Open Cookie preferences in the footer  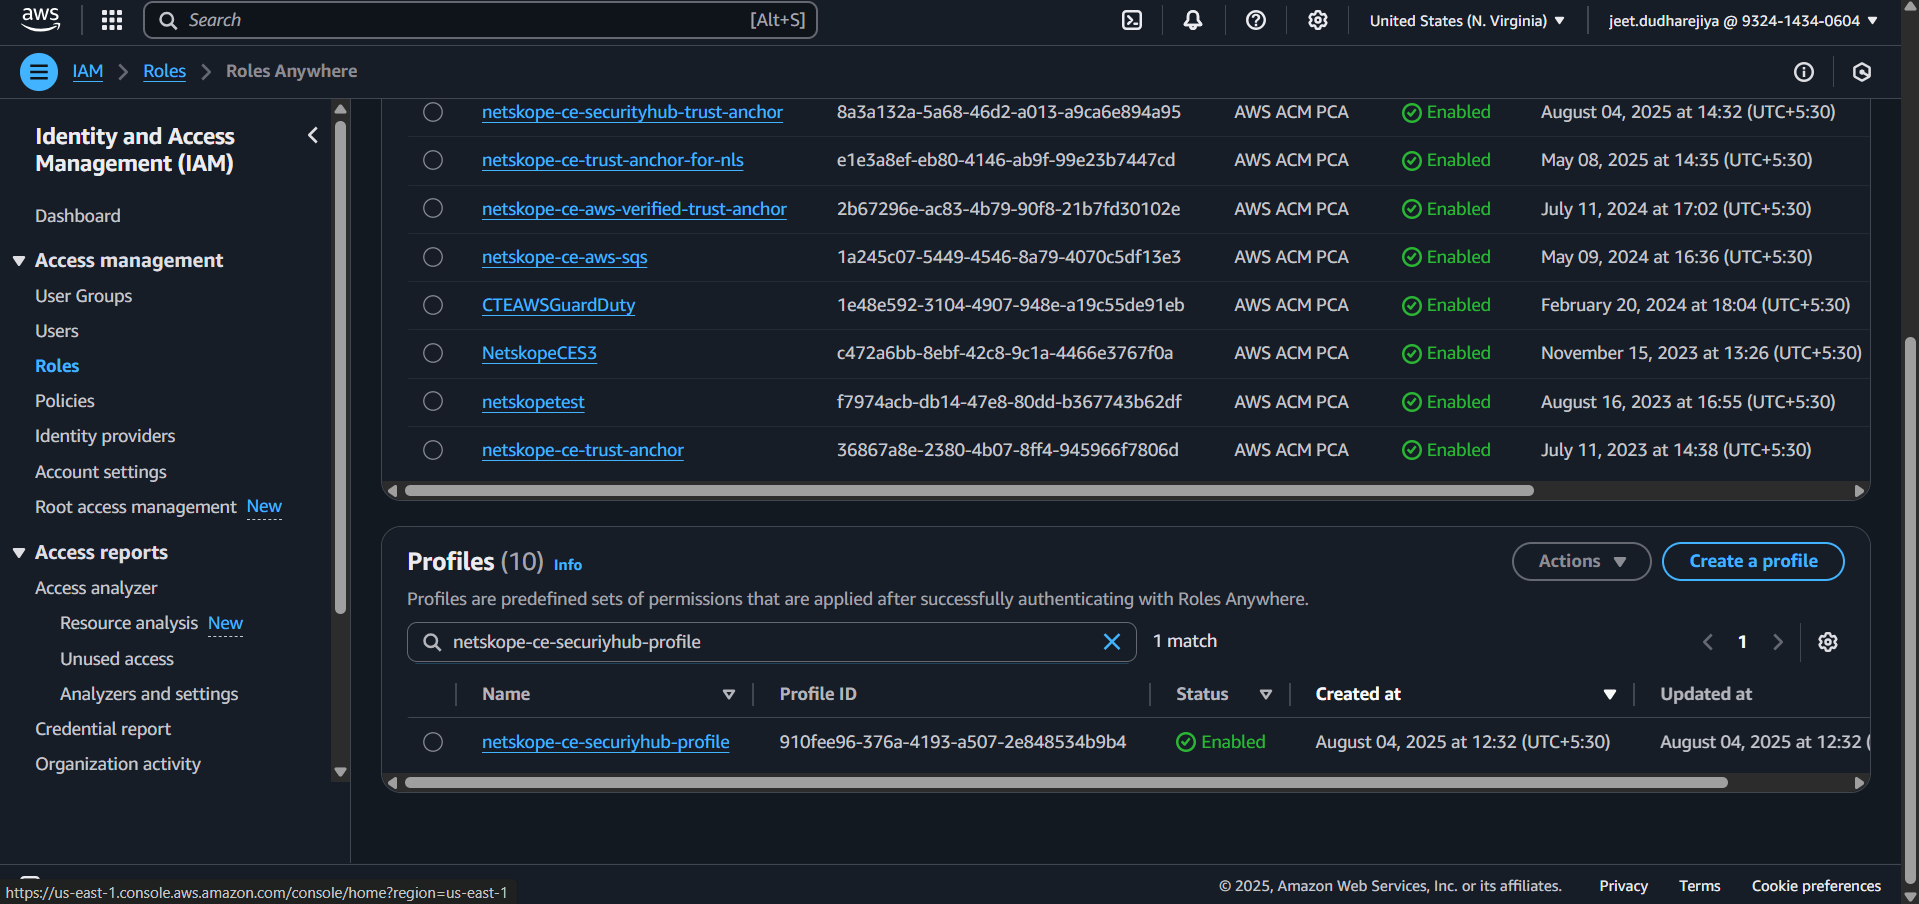pyautogui.click(x=1816, y=886)
